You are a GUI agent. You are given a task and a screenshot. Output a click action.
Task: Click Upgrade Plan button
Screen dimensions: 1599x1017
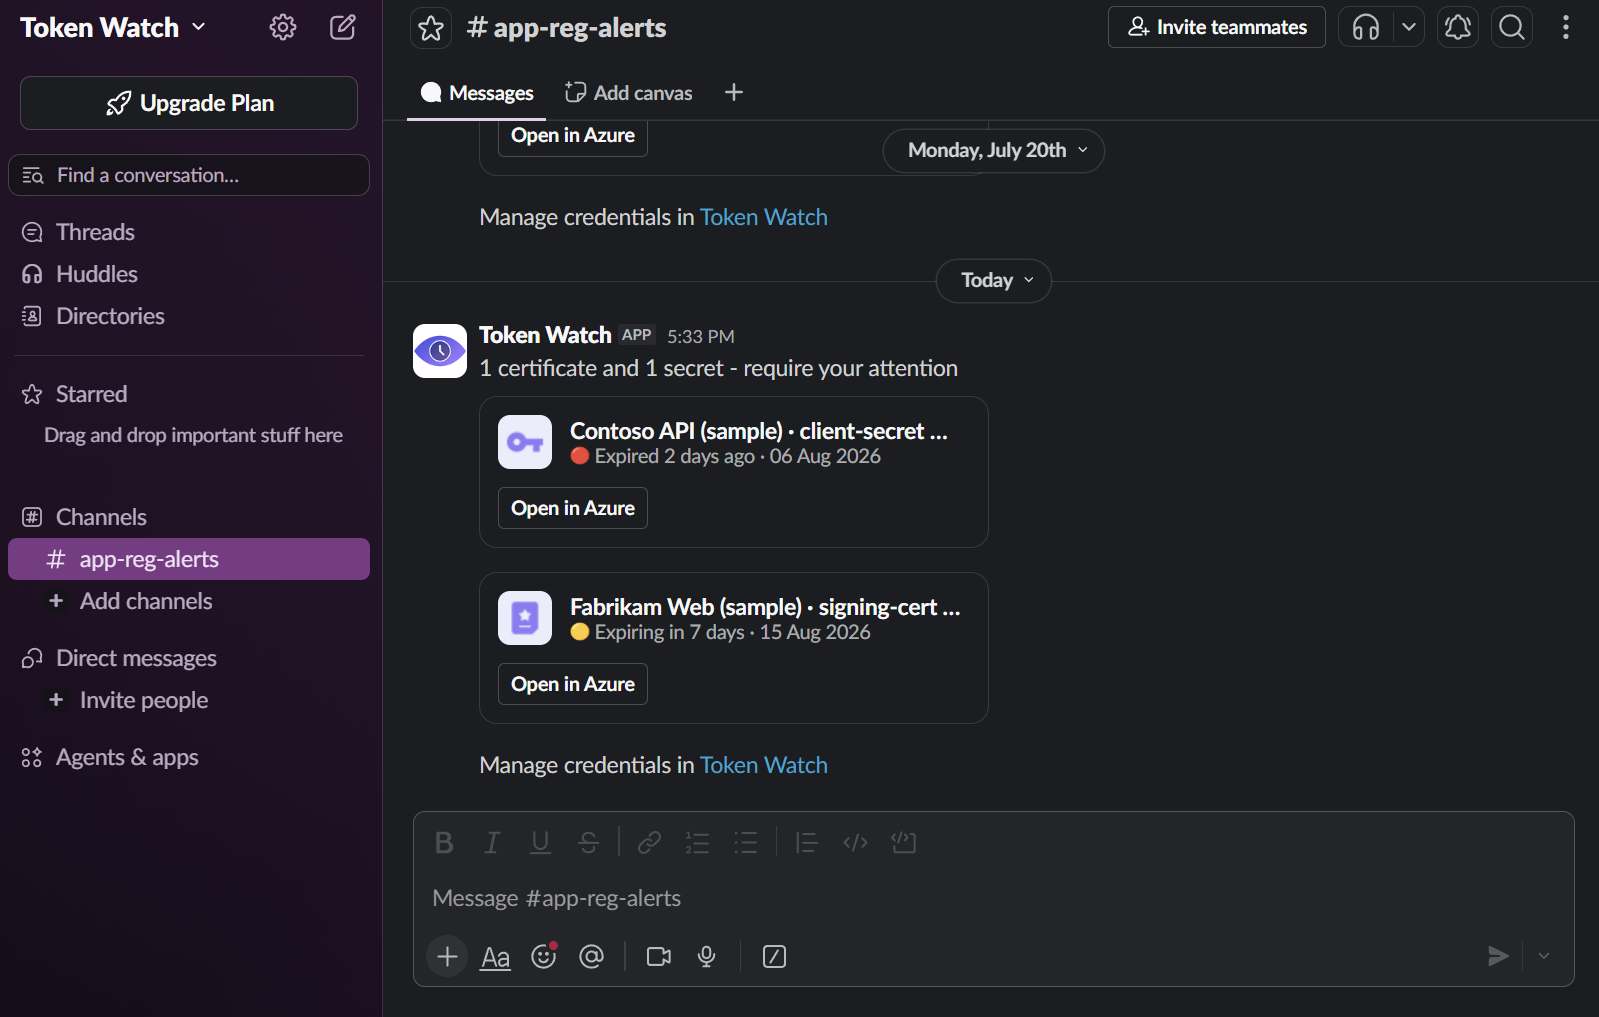189,103
